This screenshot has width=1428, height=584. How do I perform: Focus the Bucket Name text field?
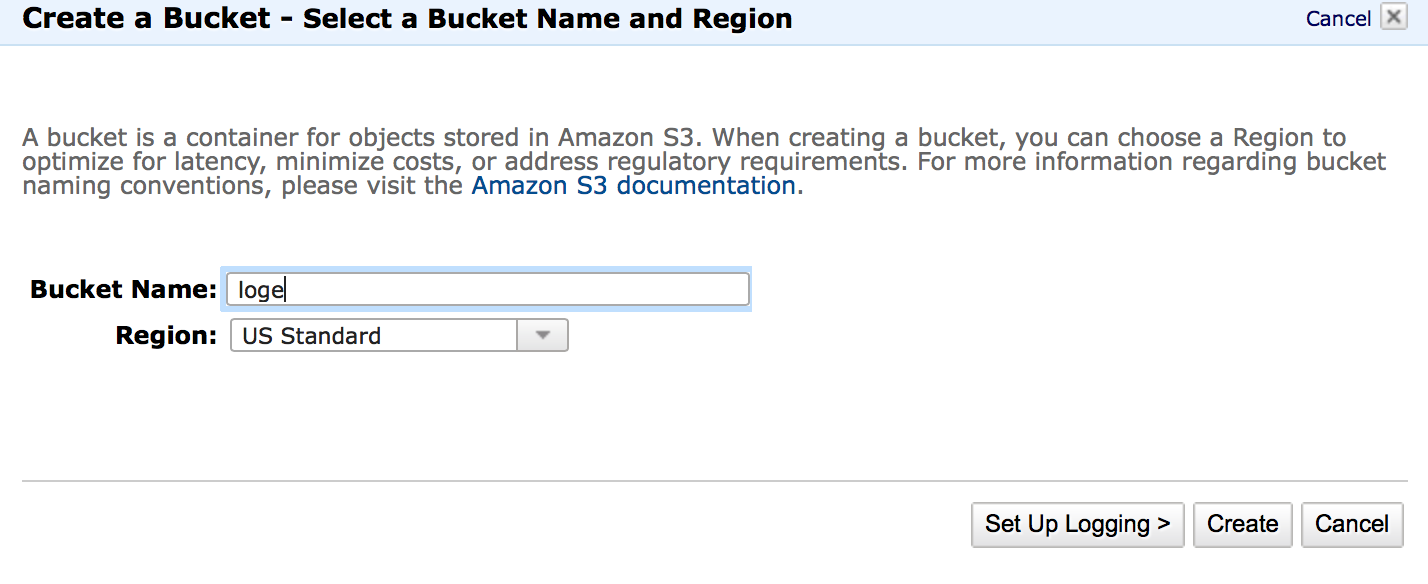pos(488,290)
